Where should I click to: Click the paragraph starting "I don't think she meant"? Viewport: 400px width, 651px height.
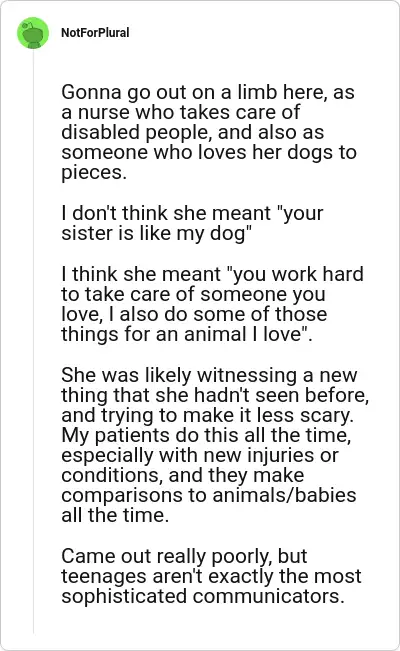(192, 223)
